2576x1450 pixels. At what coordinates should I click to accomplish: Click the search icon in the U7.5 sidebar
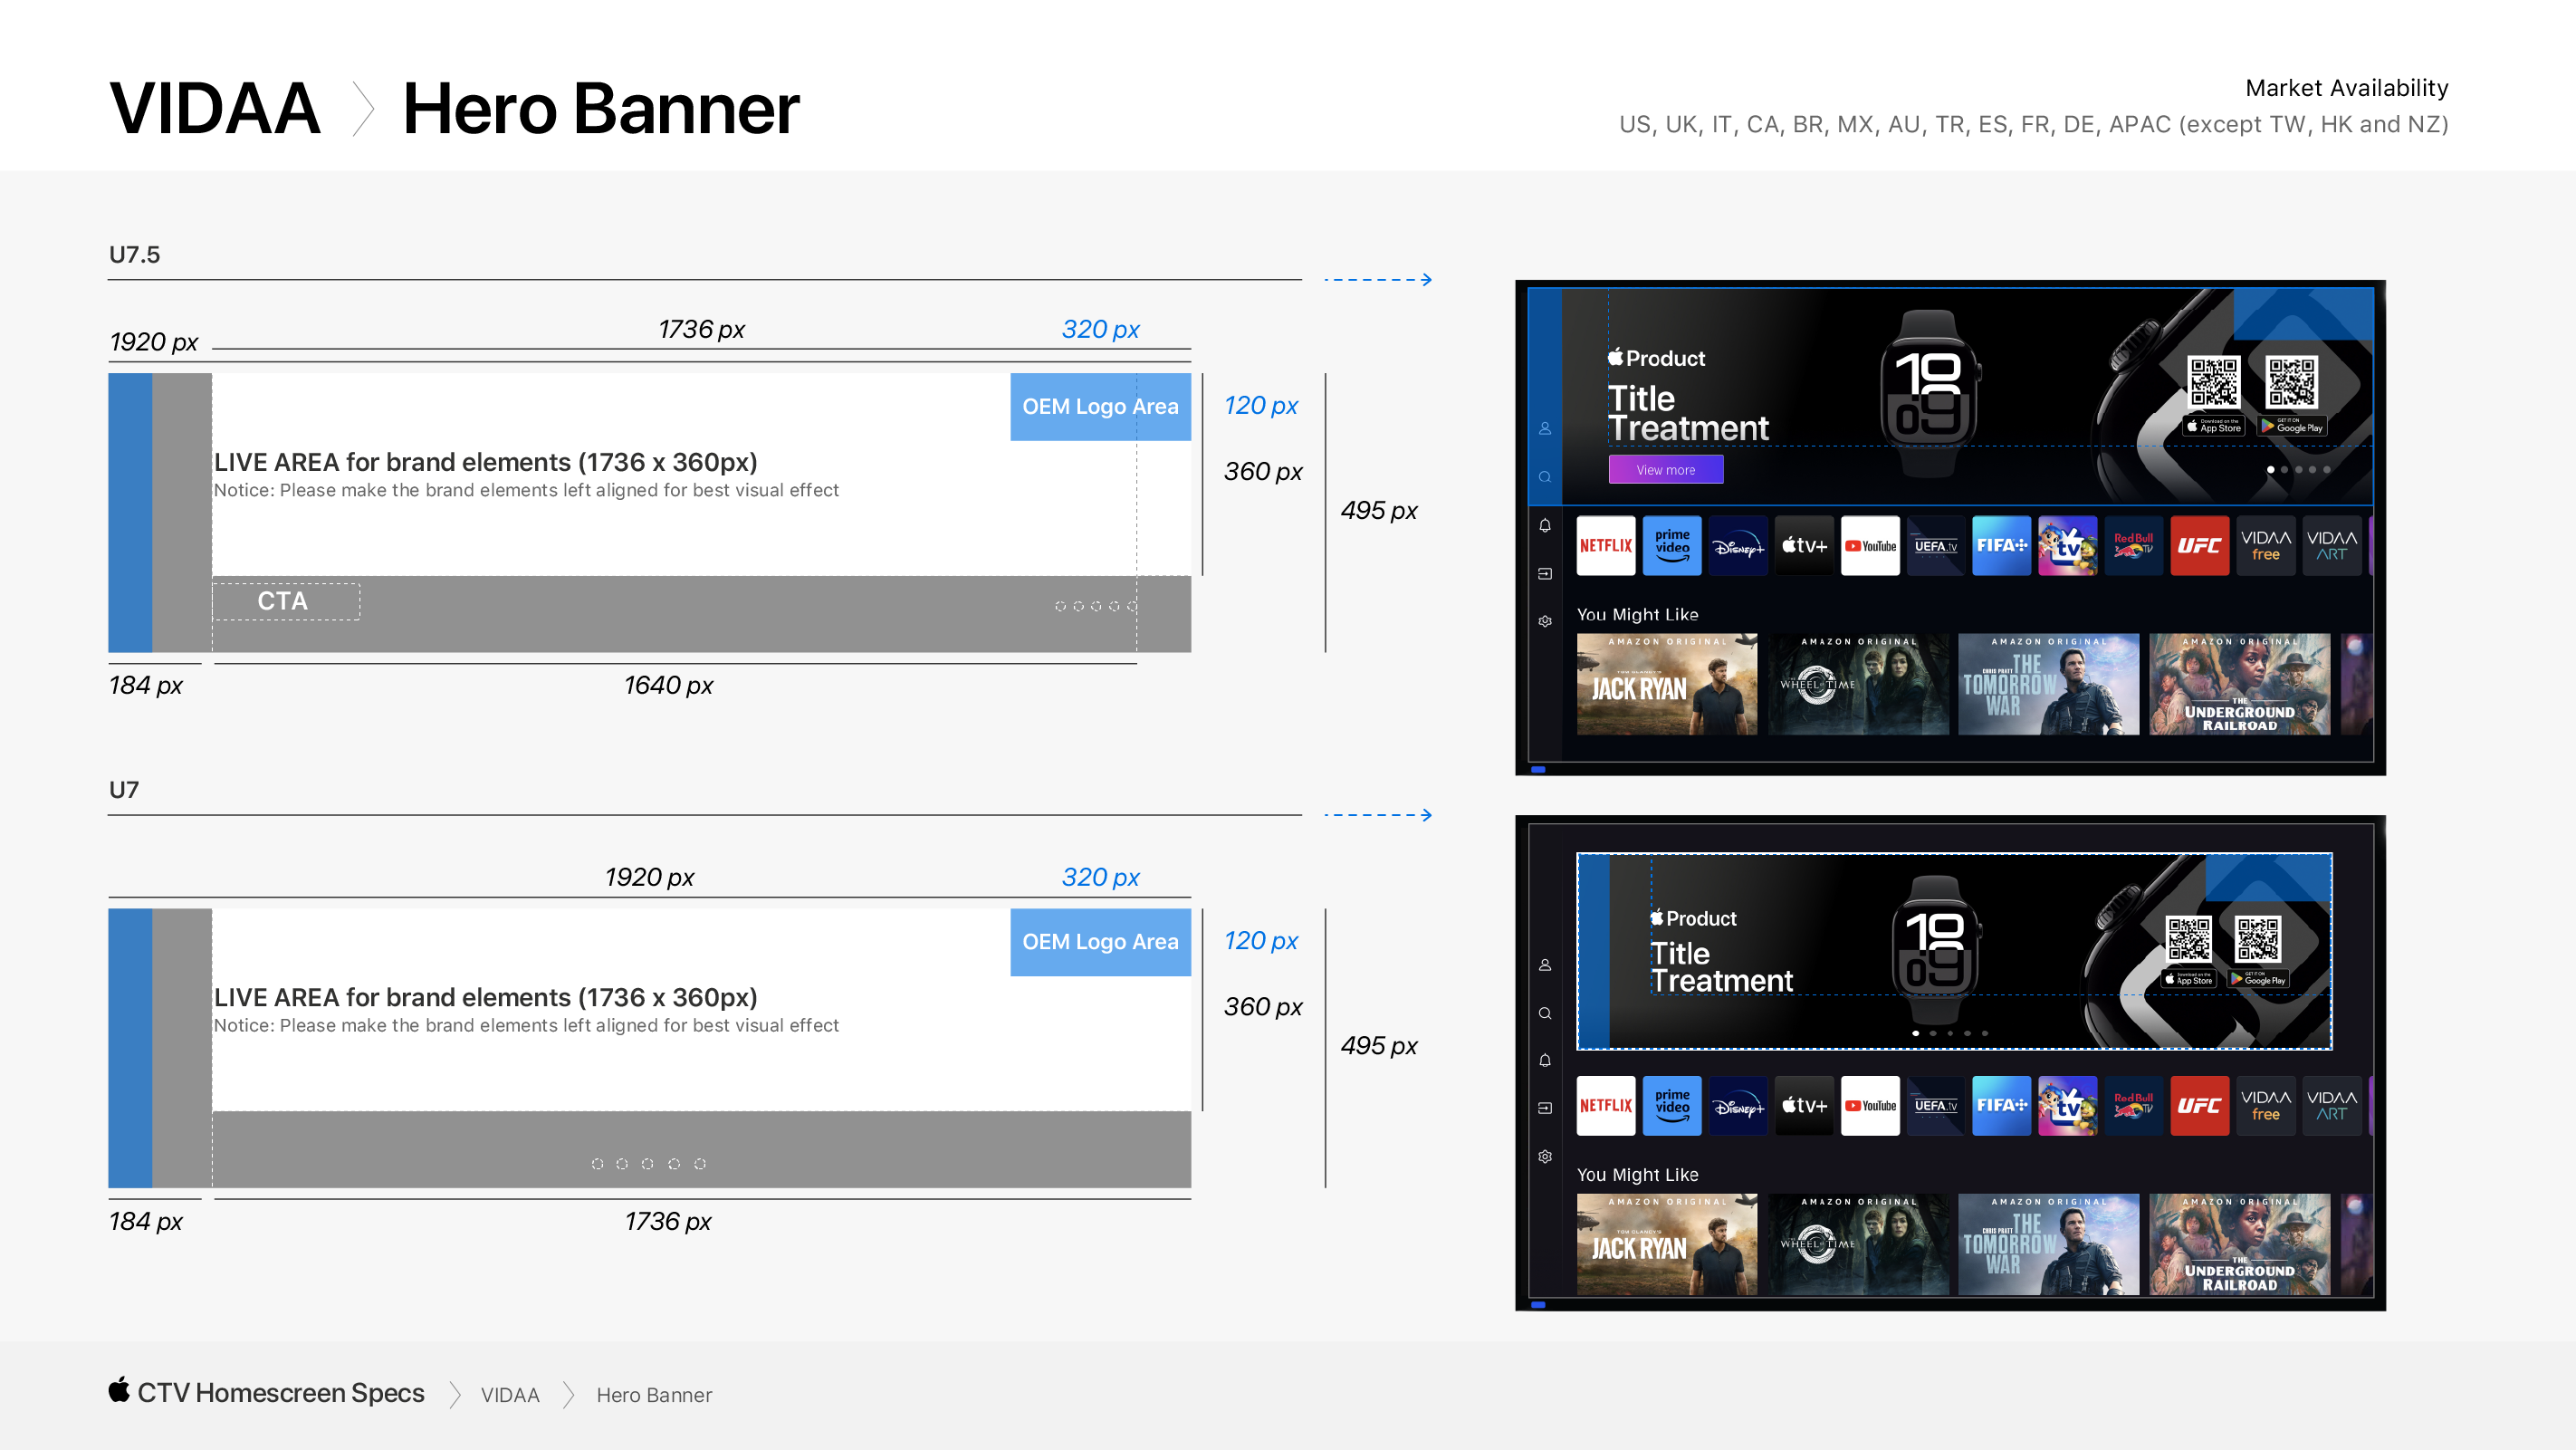[1545, 477]
